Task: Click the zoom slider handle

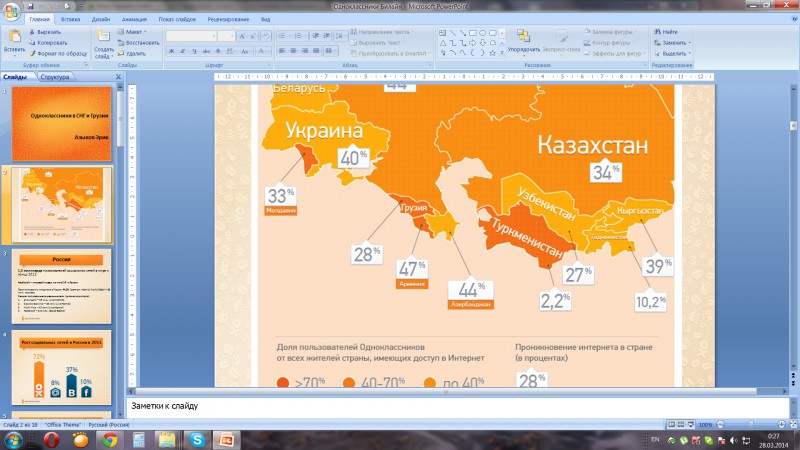Action: [x=751, y=424]
